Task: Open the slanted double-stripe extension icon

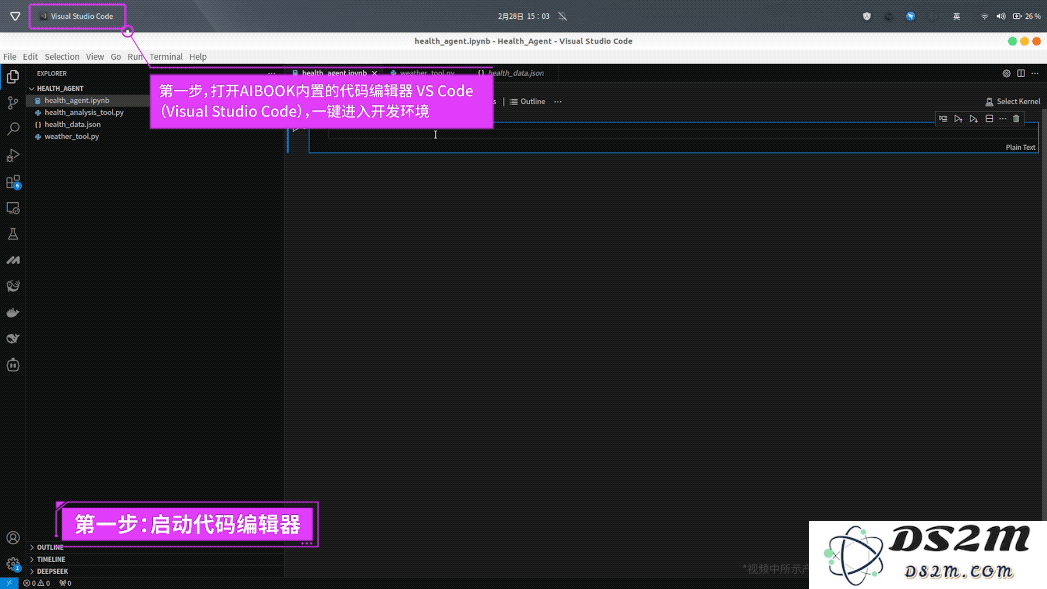Action: pos(13,260)
